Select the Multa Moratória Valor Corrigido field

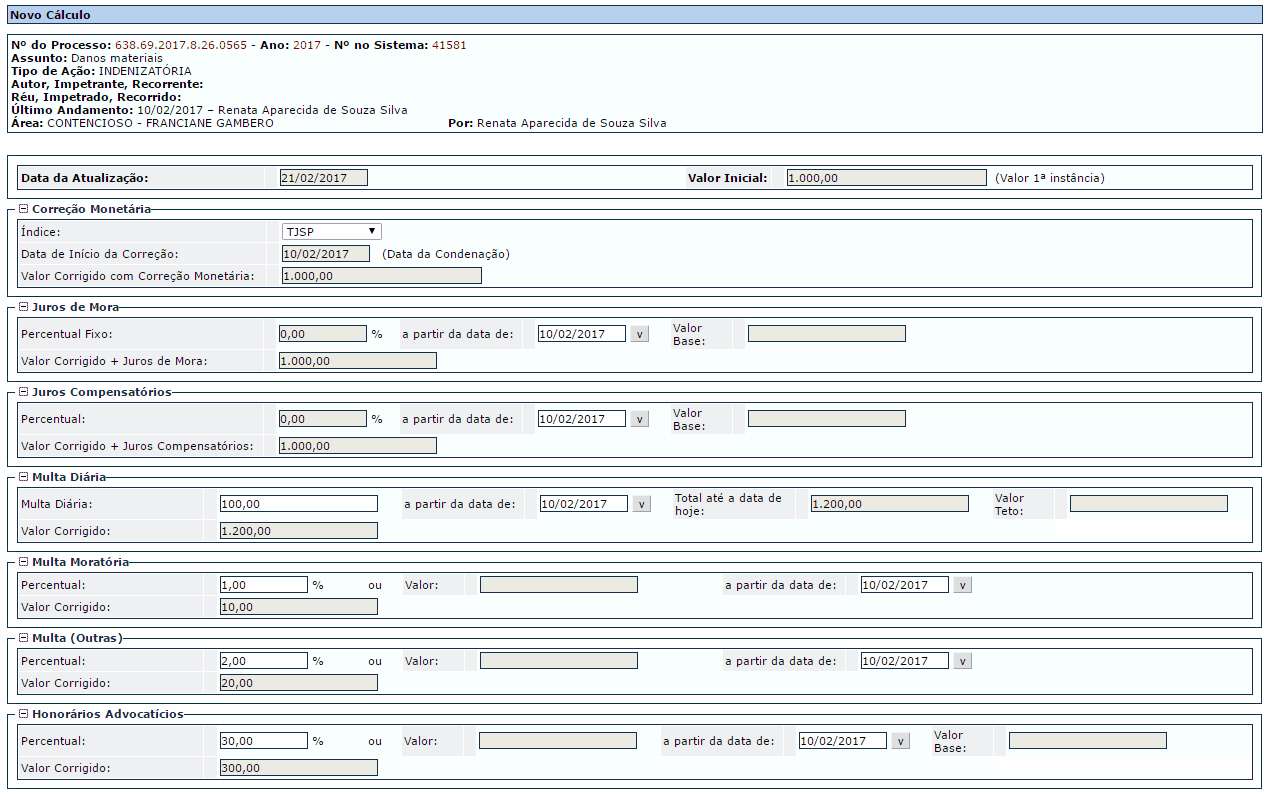(x=299, y=607)
